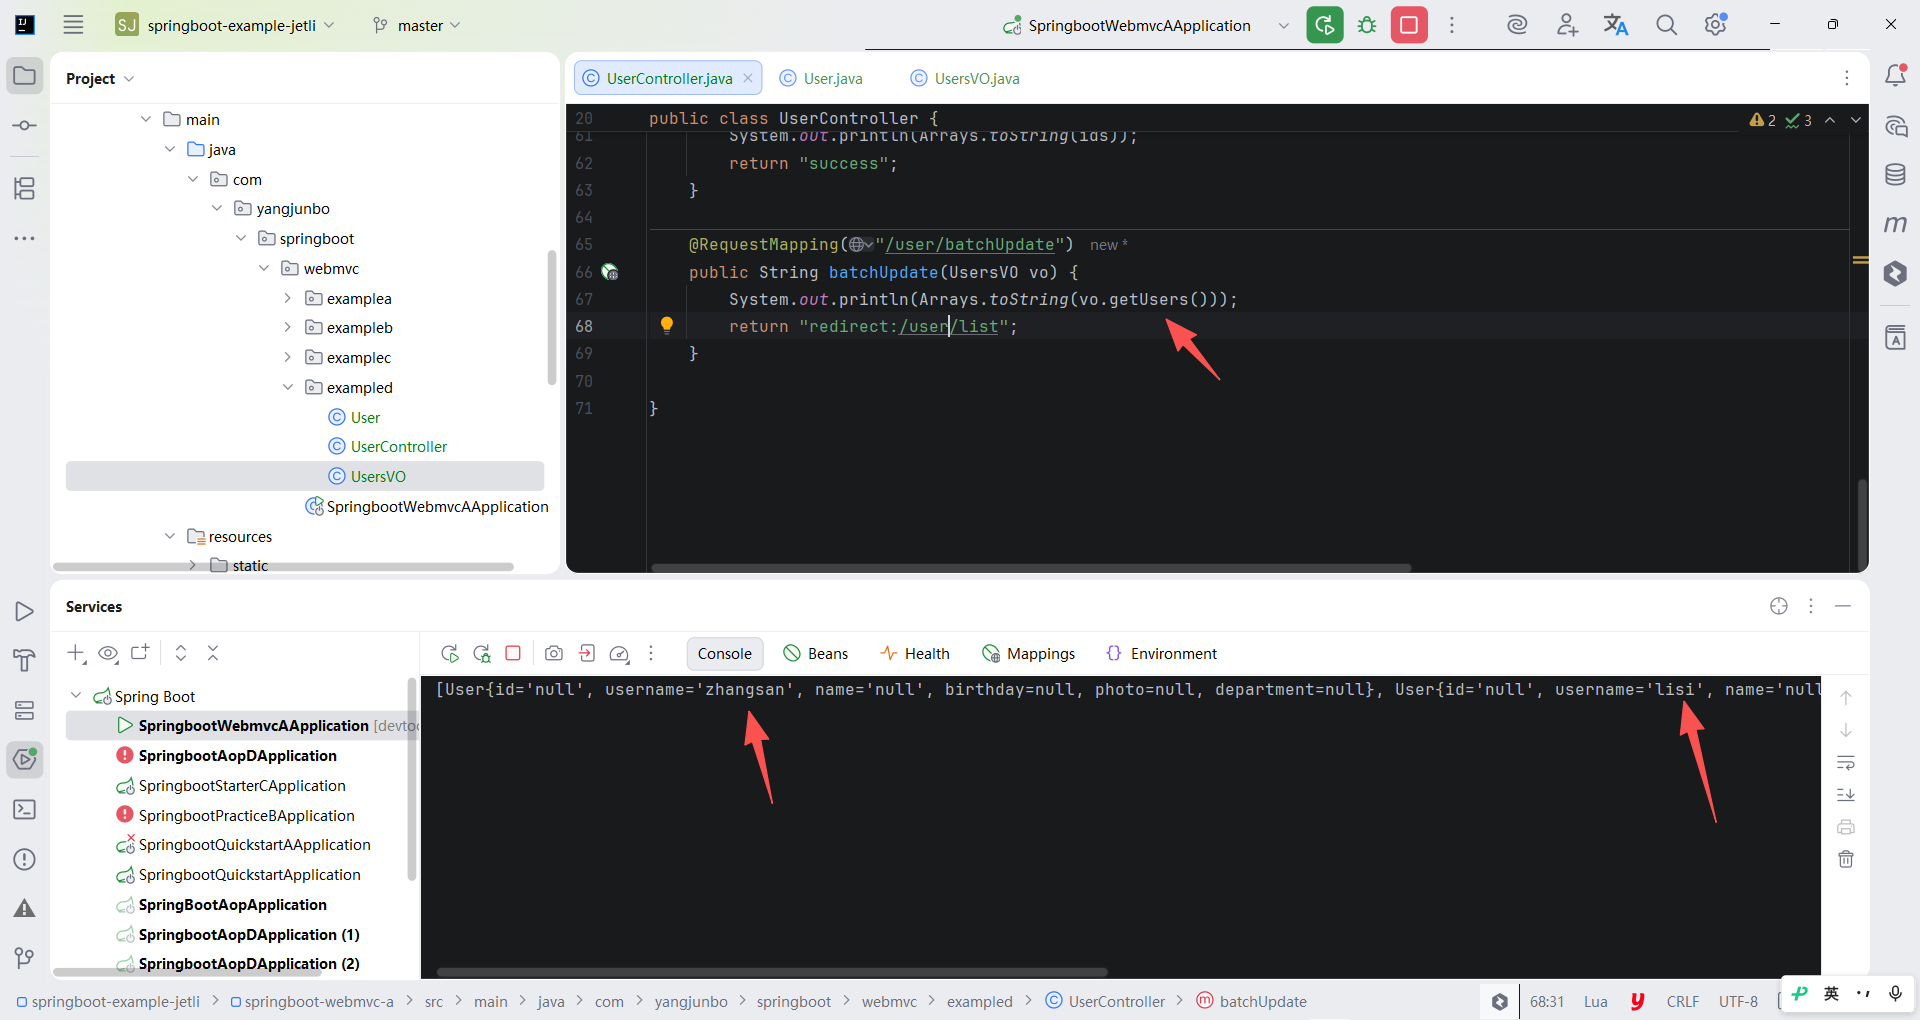Click UserController in breadcrumb bar
Image resolution: width=1920 pixels, height=1020 pixels.
[x=1105, y=1001]
